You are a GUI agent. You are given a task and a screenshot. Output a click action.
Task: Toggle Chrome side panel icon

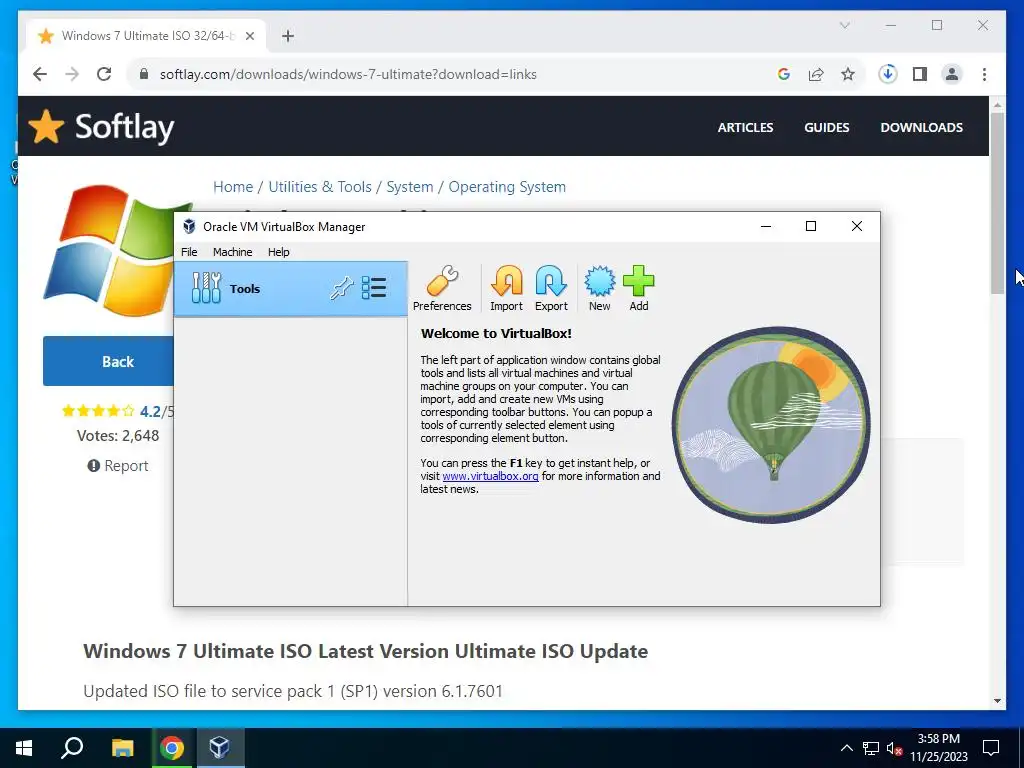tap(920, 74)
